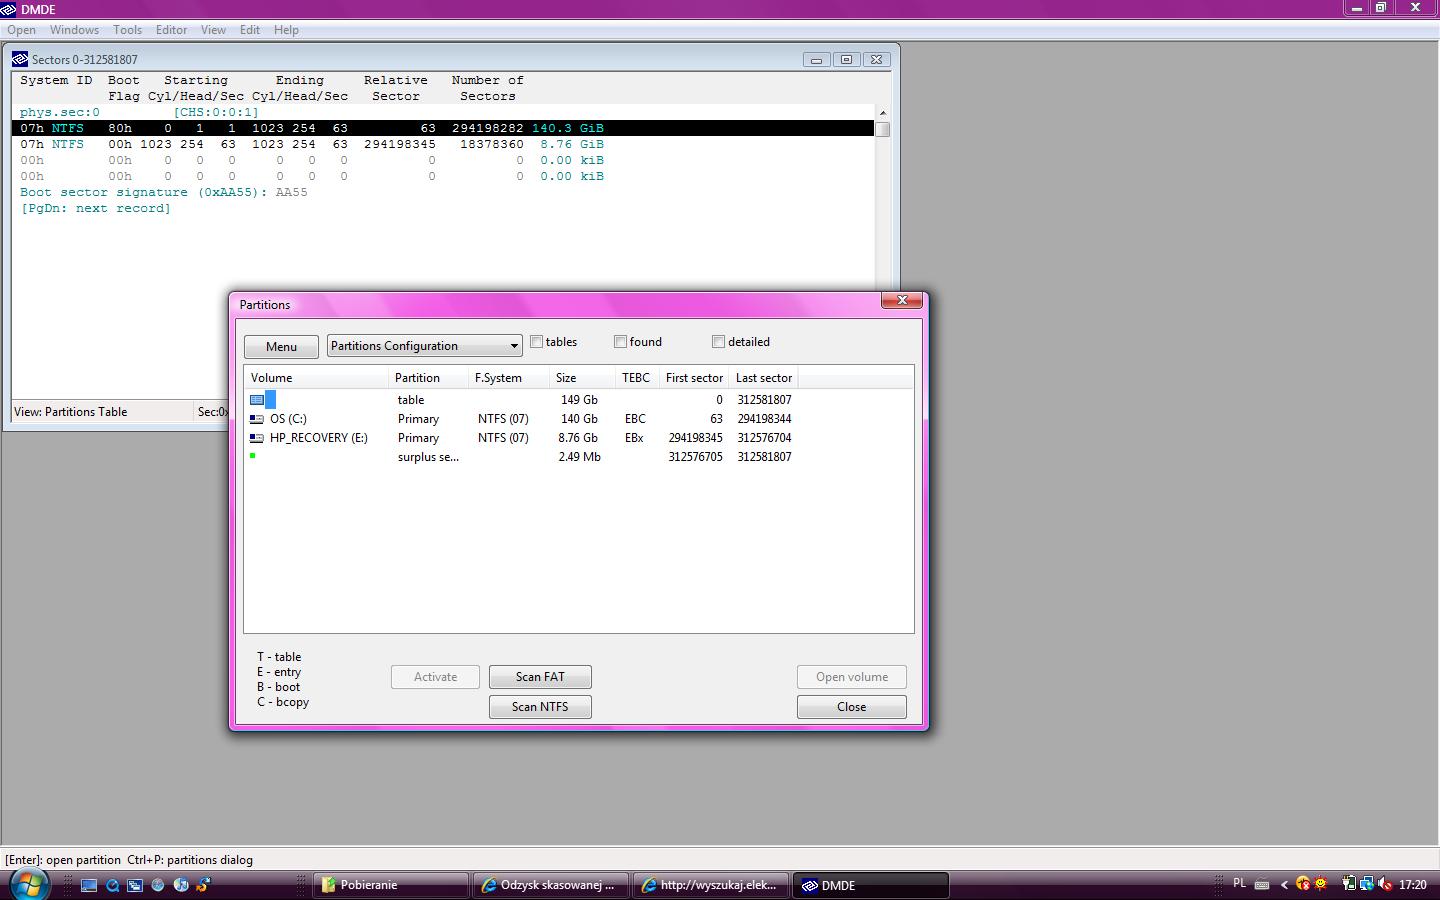Click the Boot sector signature line
This screenshot has width=1440, height=900.
coord(164,192)
